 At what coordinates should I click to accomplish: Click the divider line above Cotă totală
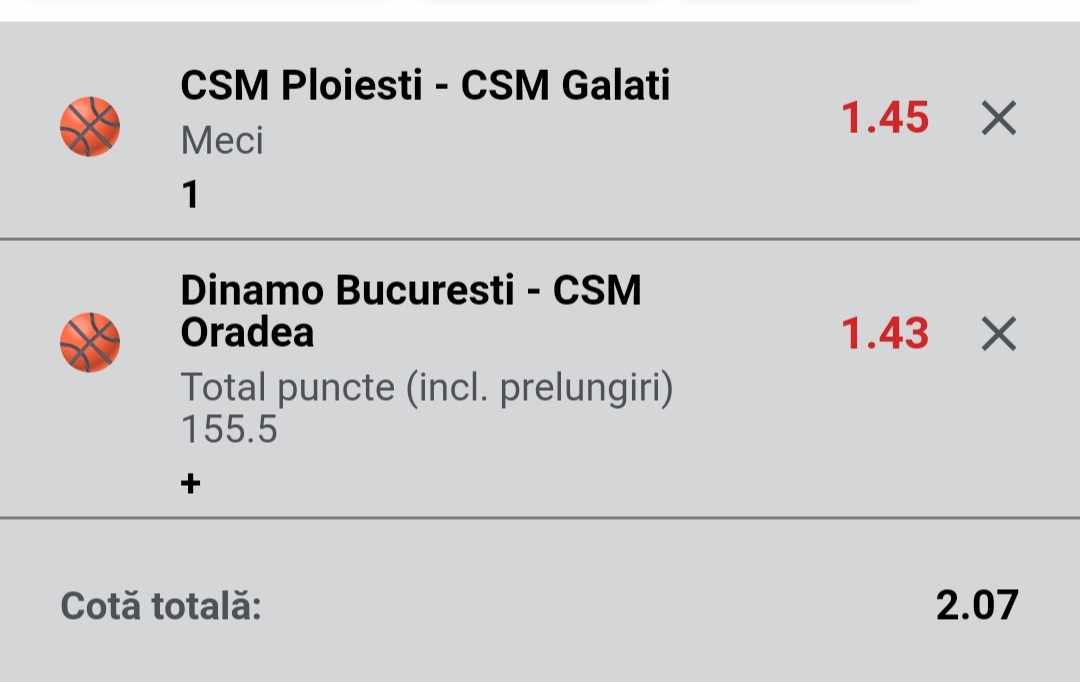tap(540, 518)
